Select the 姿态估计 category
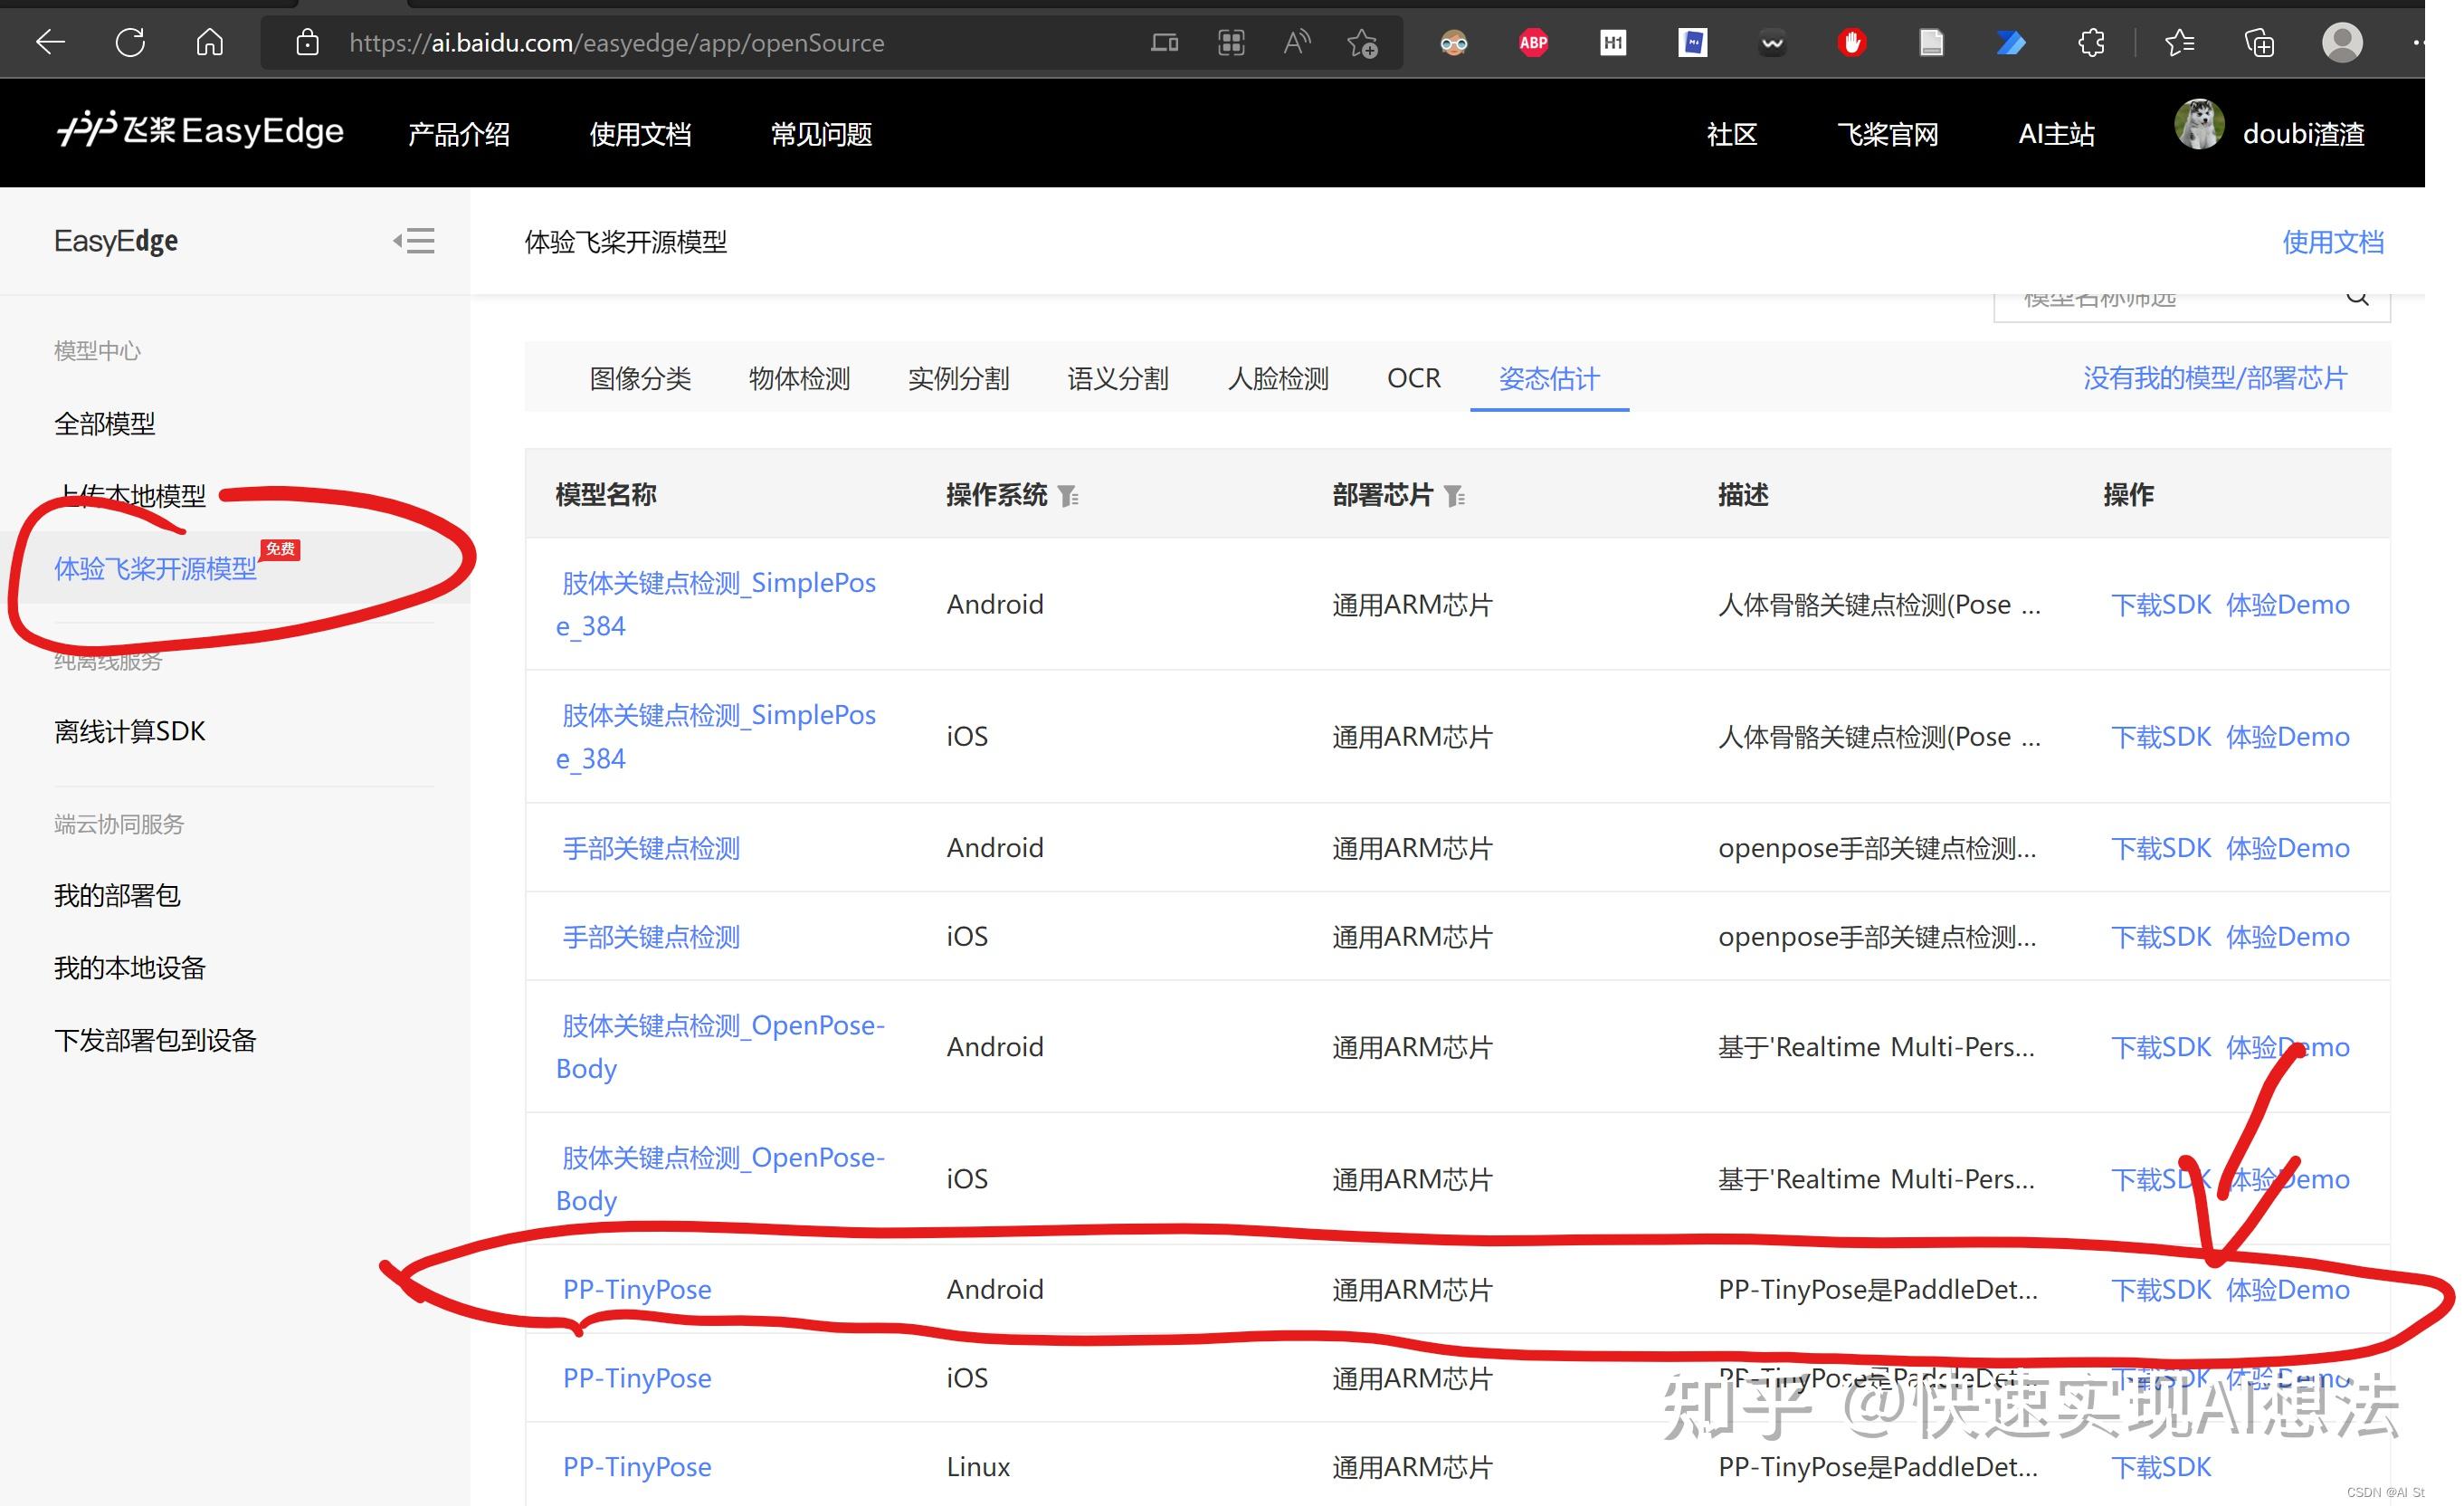This screenshot has width=2464, height=1506. (1549, 378)
